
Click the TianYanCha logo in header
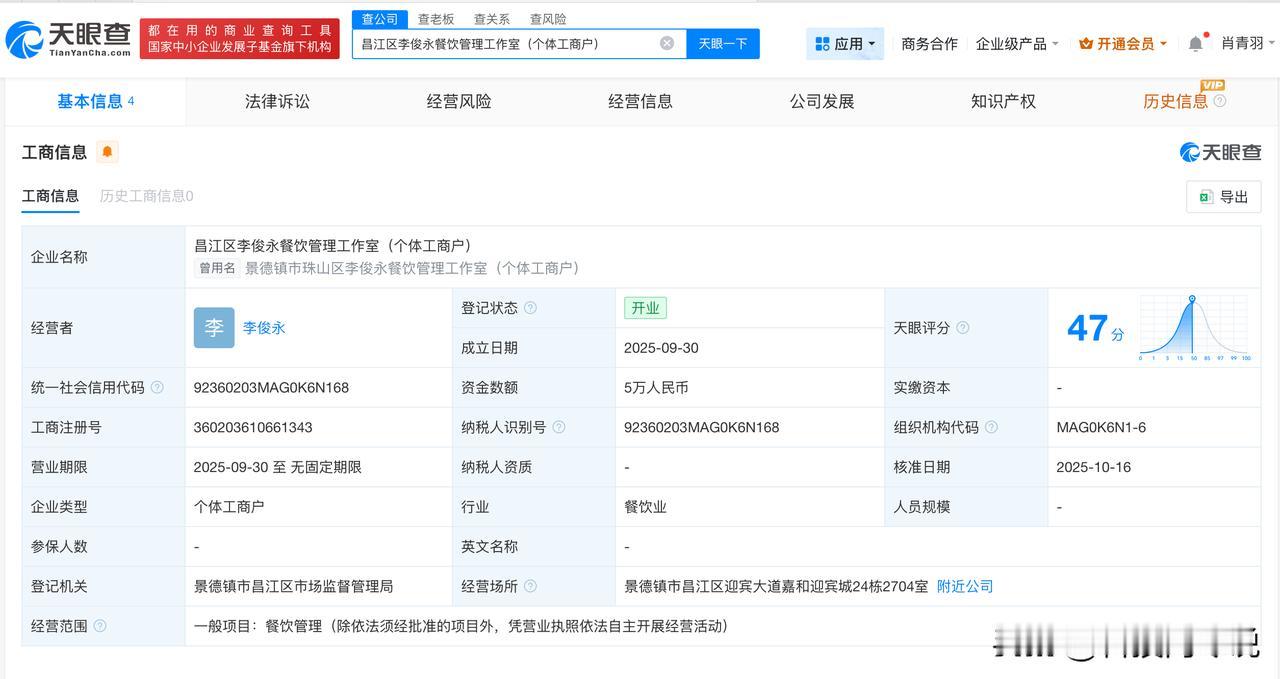tap(68, 39)
